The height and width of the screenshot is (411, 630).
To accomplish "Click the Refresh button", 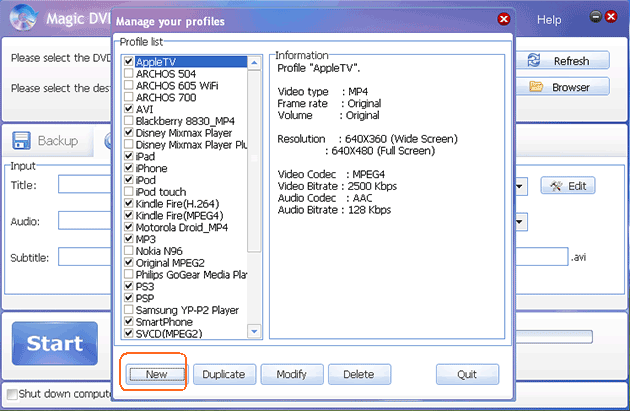I will (562, 61).
